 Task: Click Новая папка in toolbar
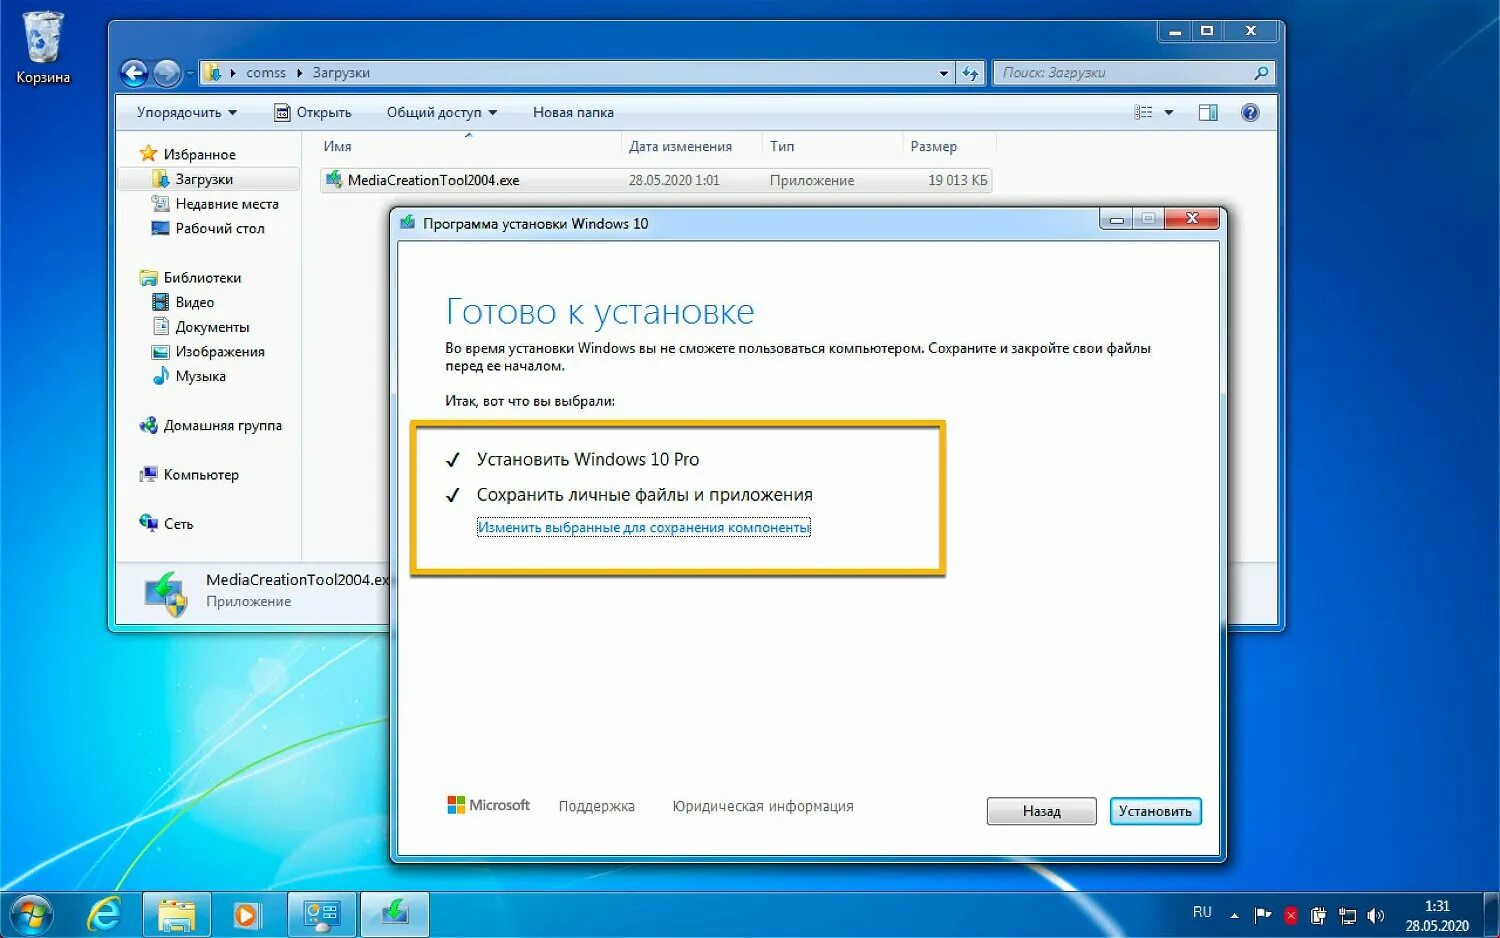(573, 113)
